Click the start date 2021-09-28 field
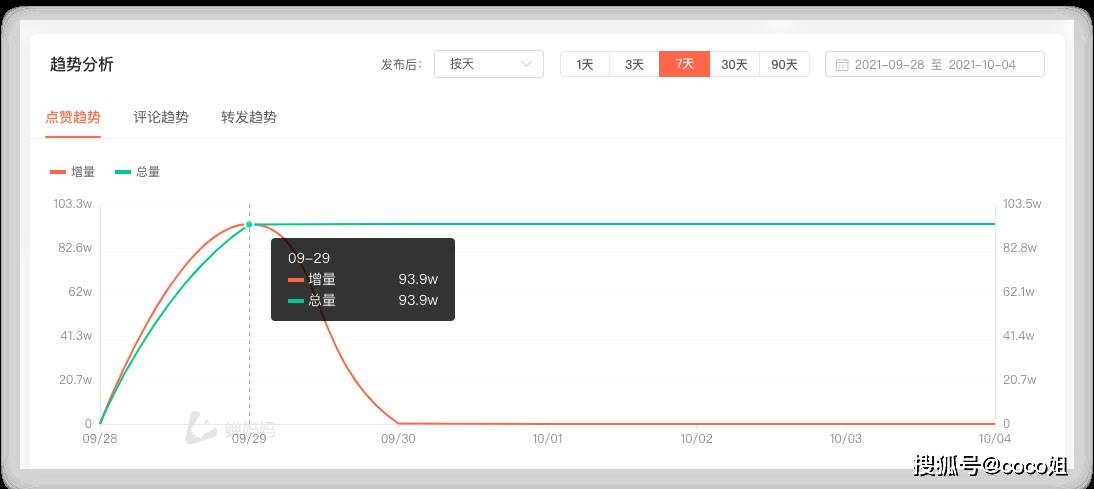The image size is (1094, 489). click(x=890, y=65)
